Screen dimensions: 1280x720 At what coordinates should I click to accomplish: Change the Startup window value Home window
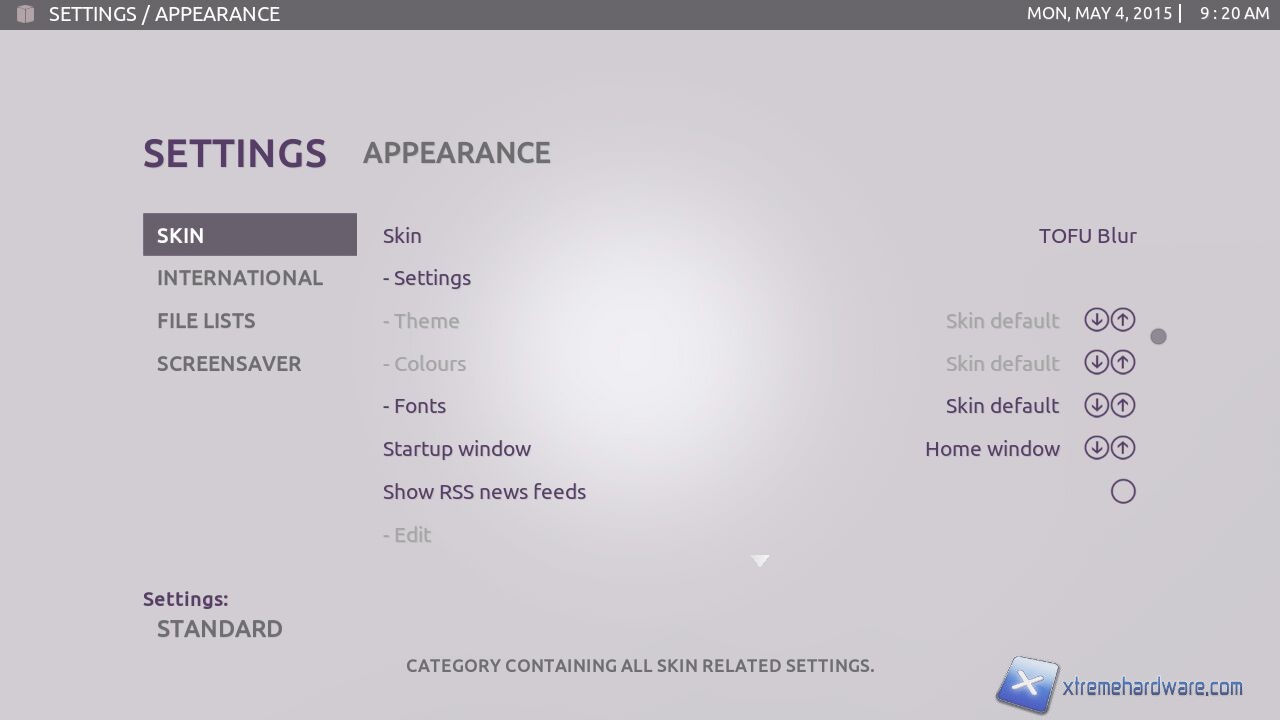(992, 449)
